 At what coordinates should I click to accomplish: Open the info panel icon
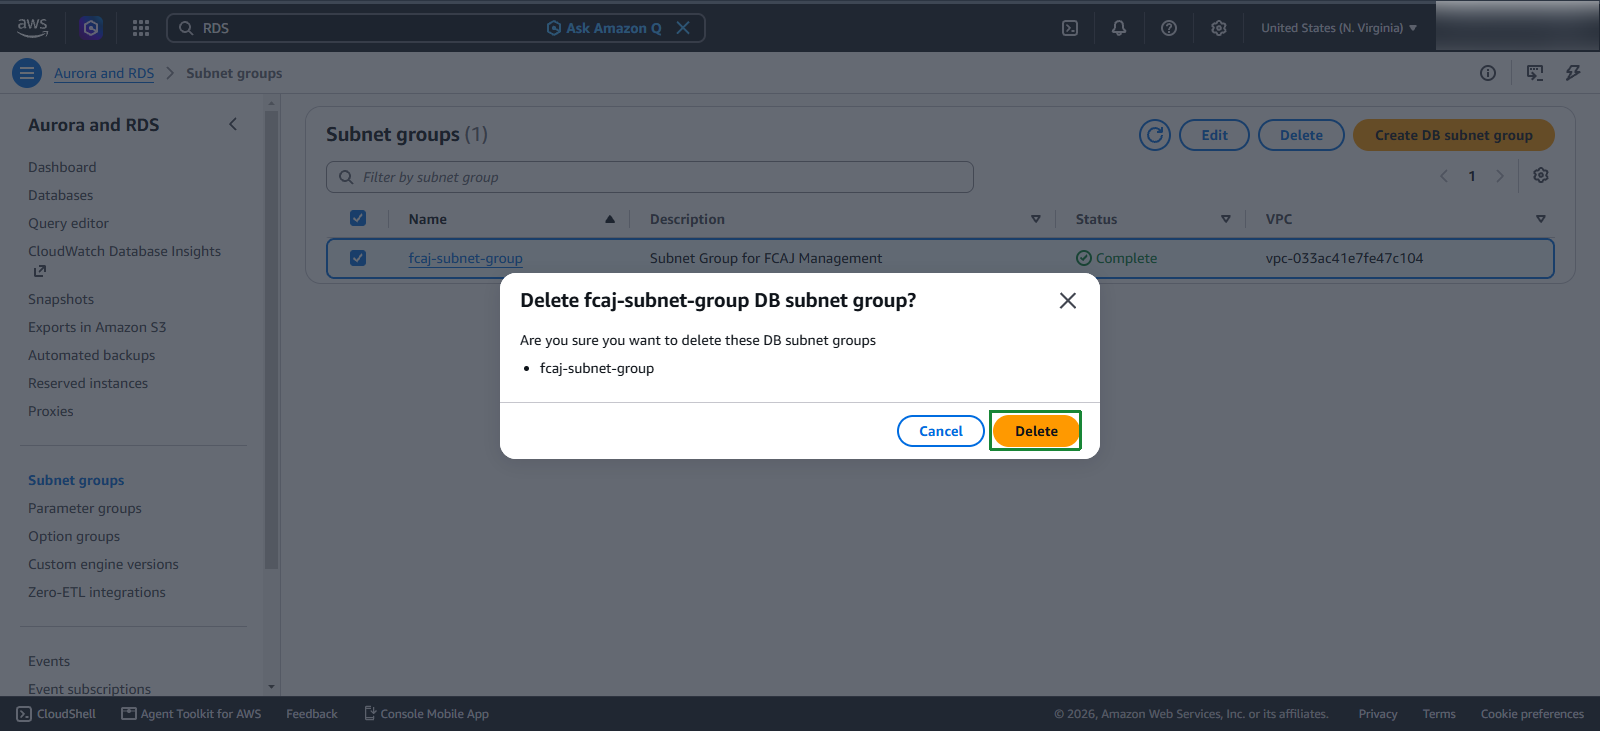coord(1488,73)
